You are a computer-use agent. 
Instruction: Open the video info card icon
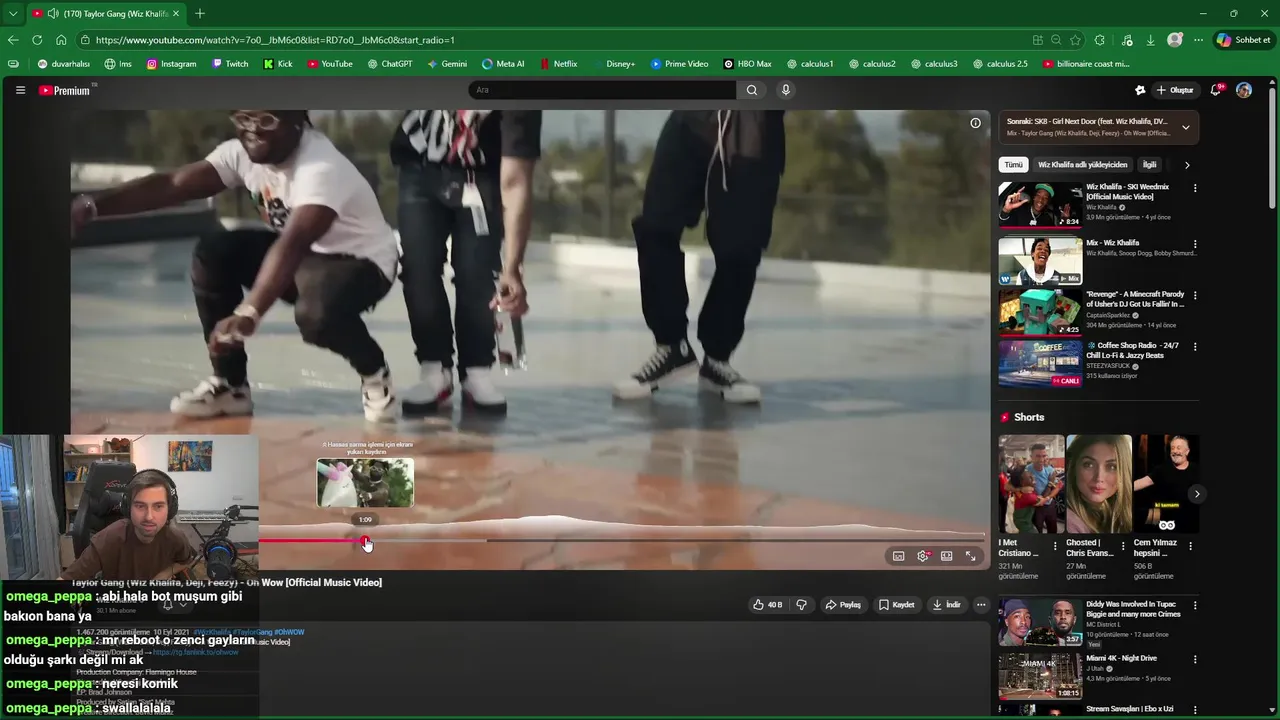975,123
